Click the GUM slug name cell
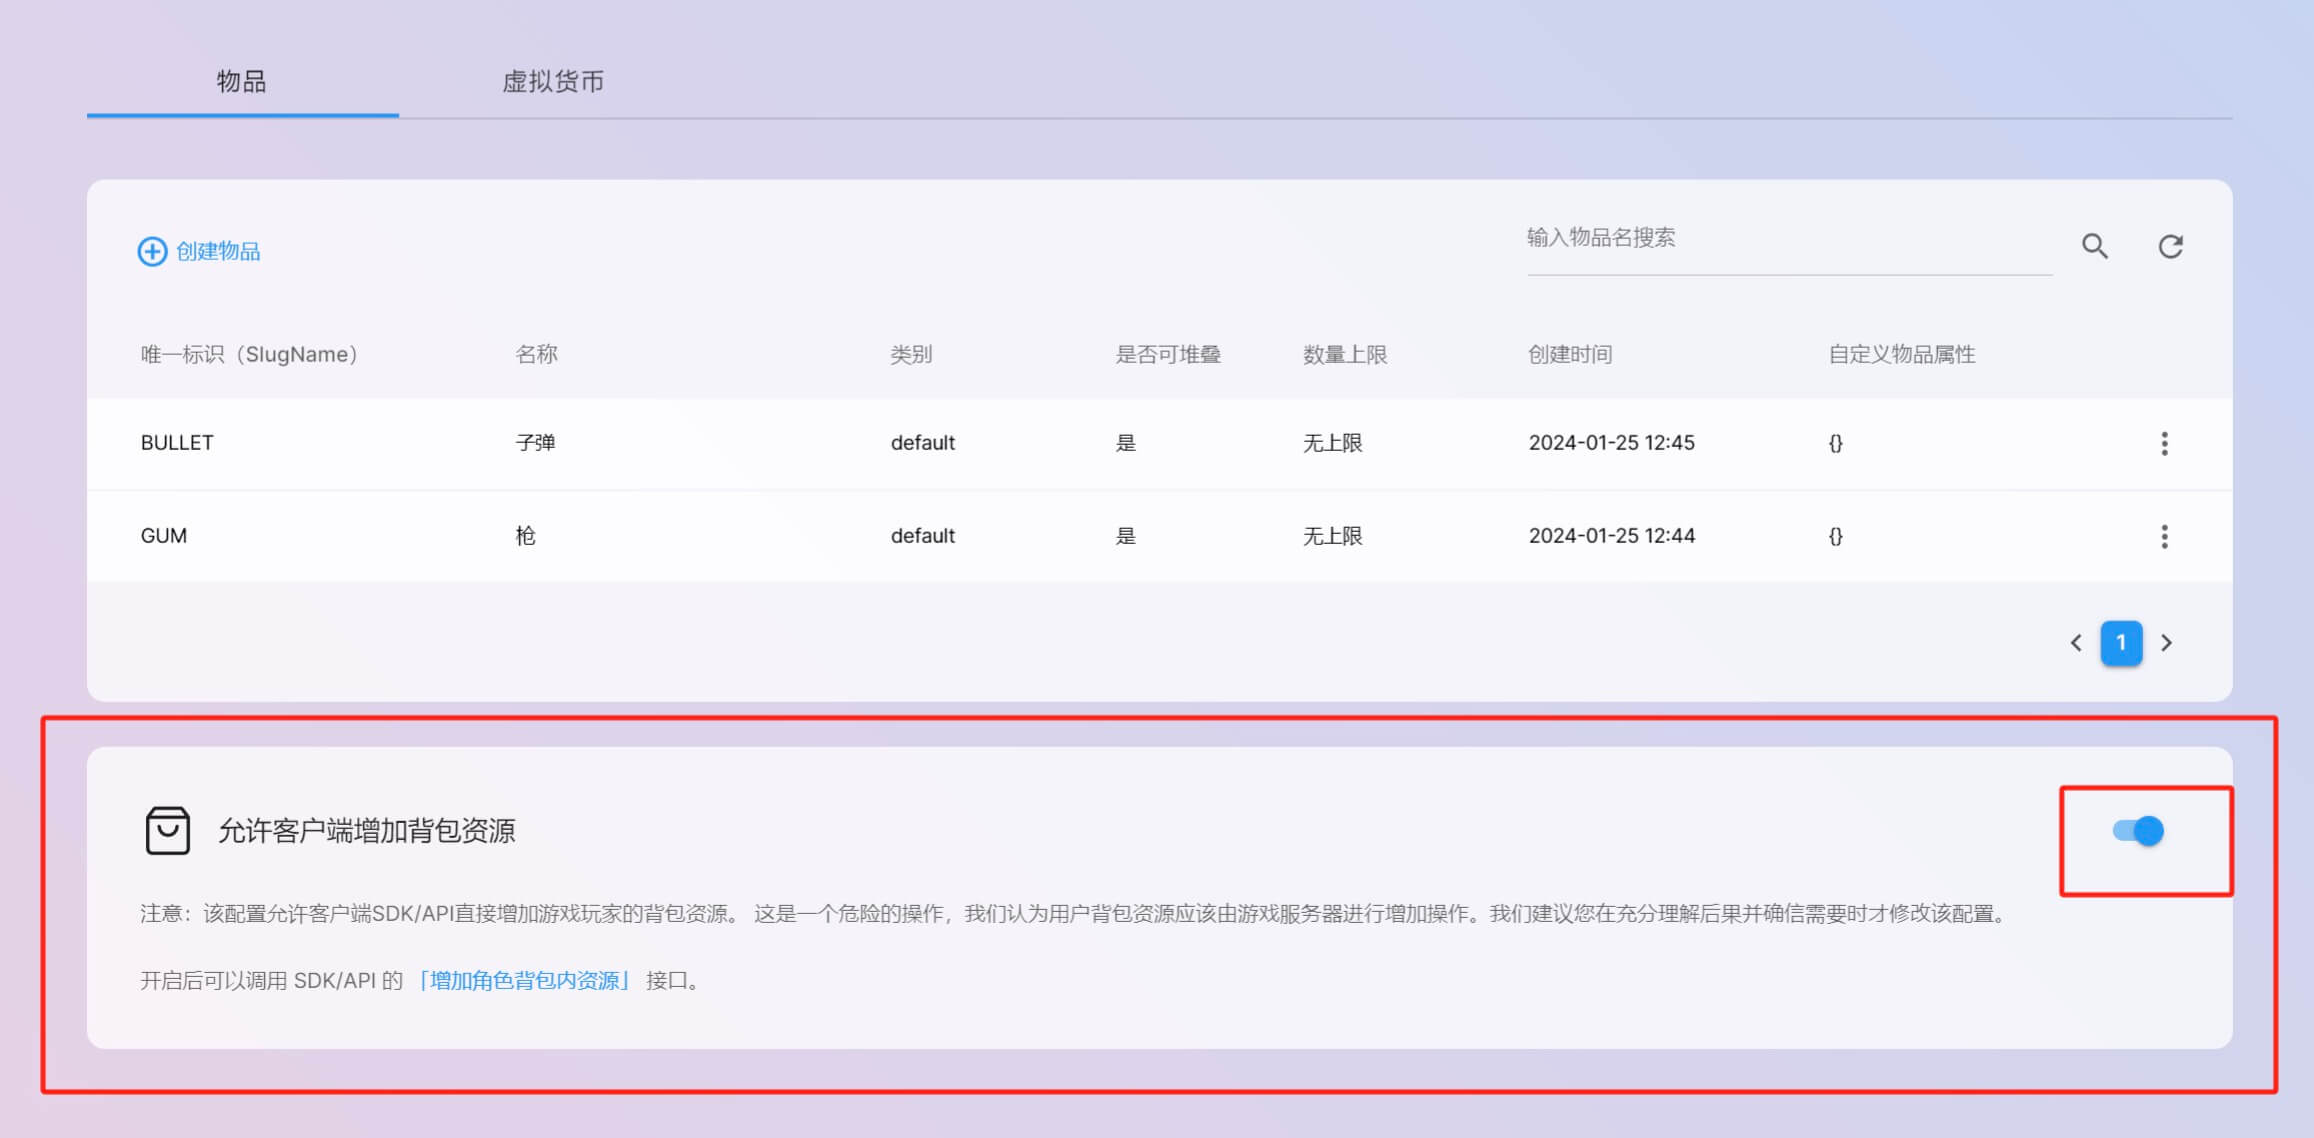 (164, 536)
